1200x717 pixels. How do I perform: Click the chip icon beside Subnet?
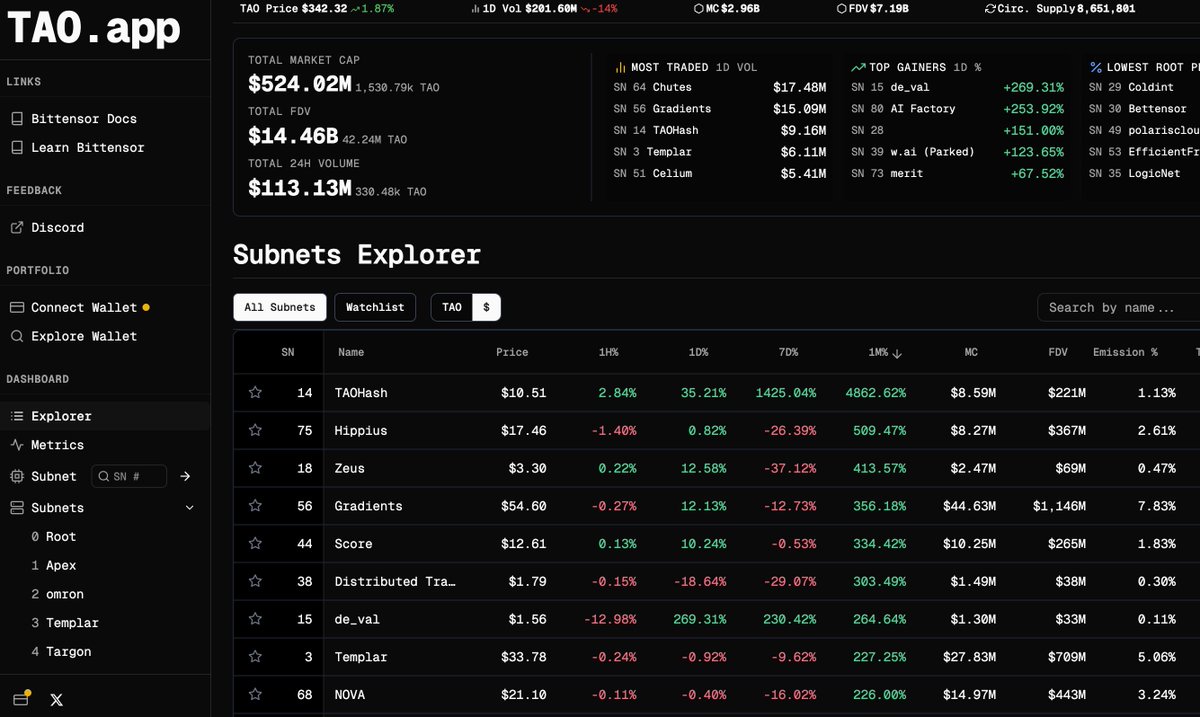coord(17,477)
